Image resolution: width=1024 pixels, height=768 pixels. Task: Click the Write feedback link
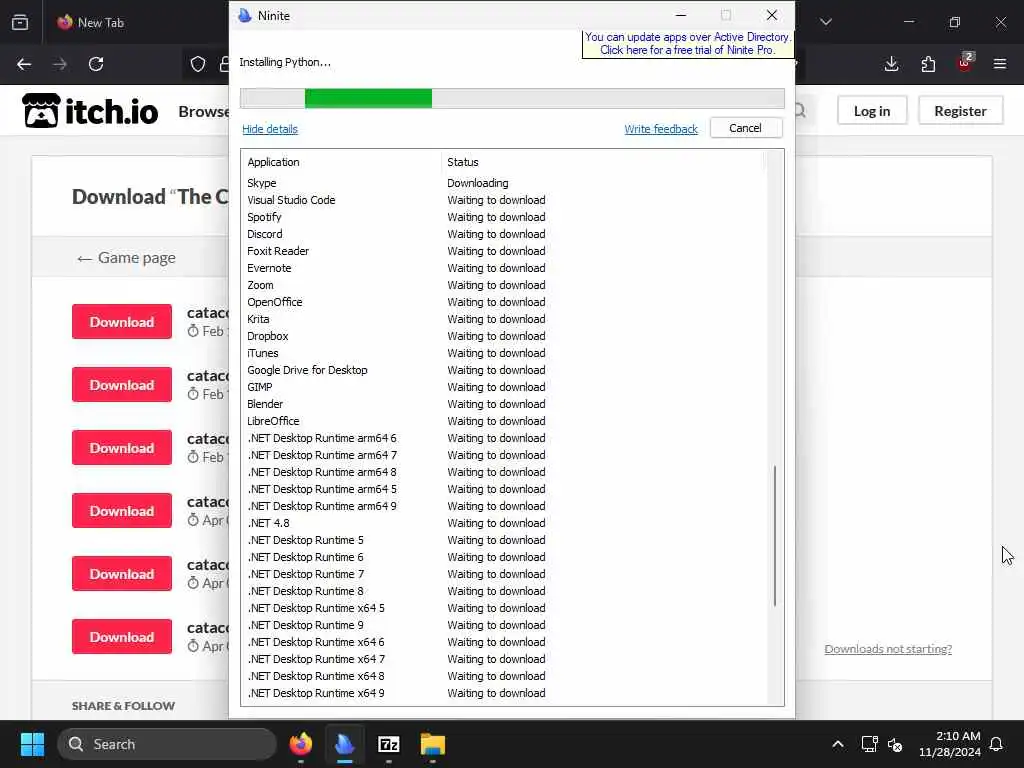661,129
